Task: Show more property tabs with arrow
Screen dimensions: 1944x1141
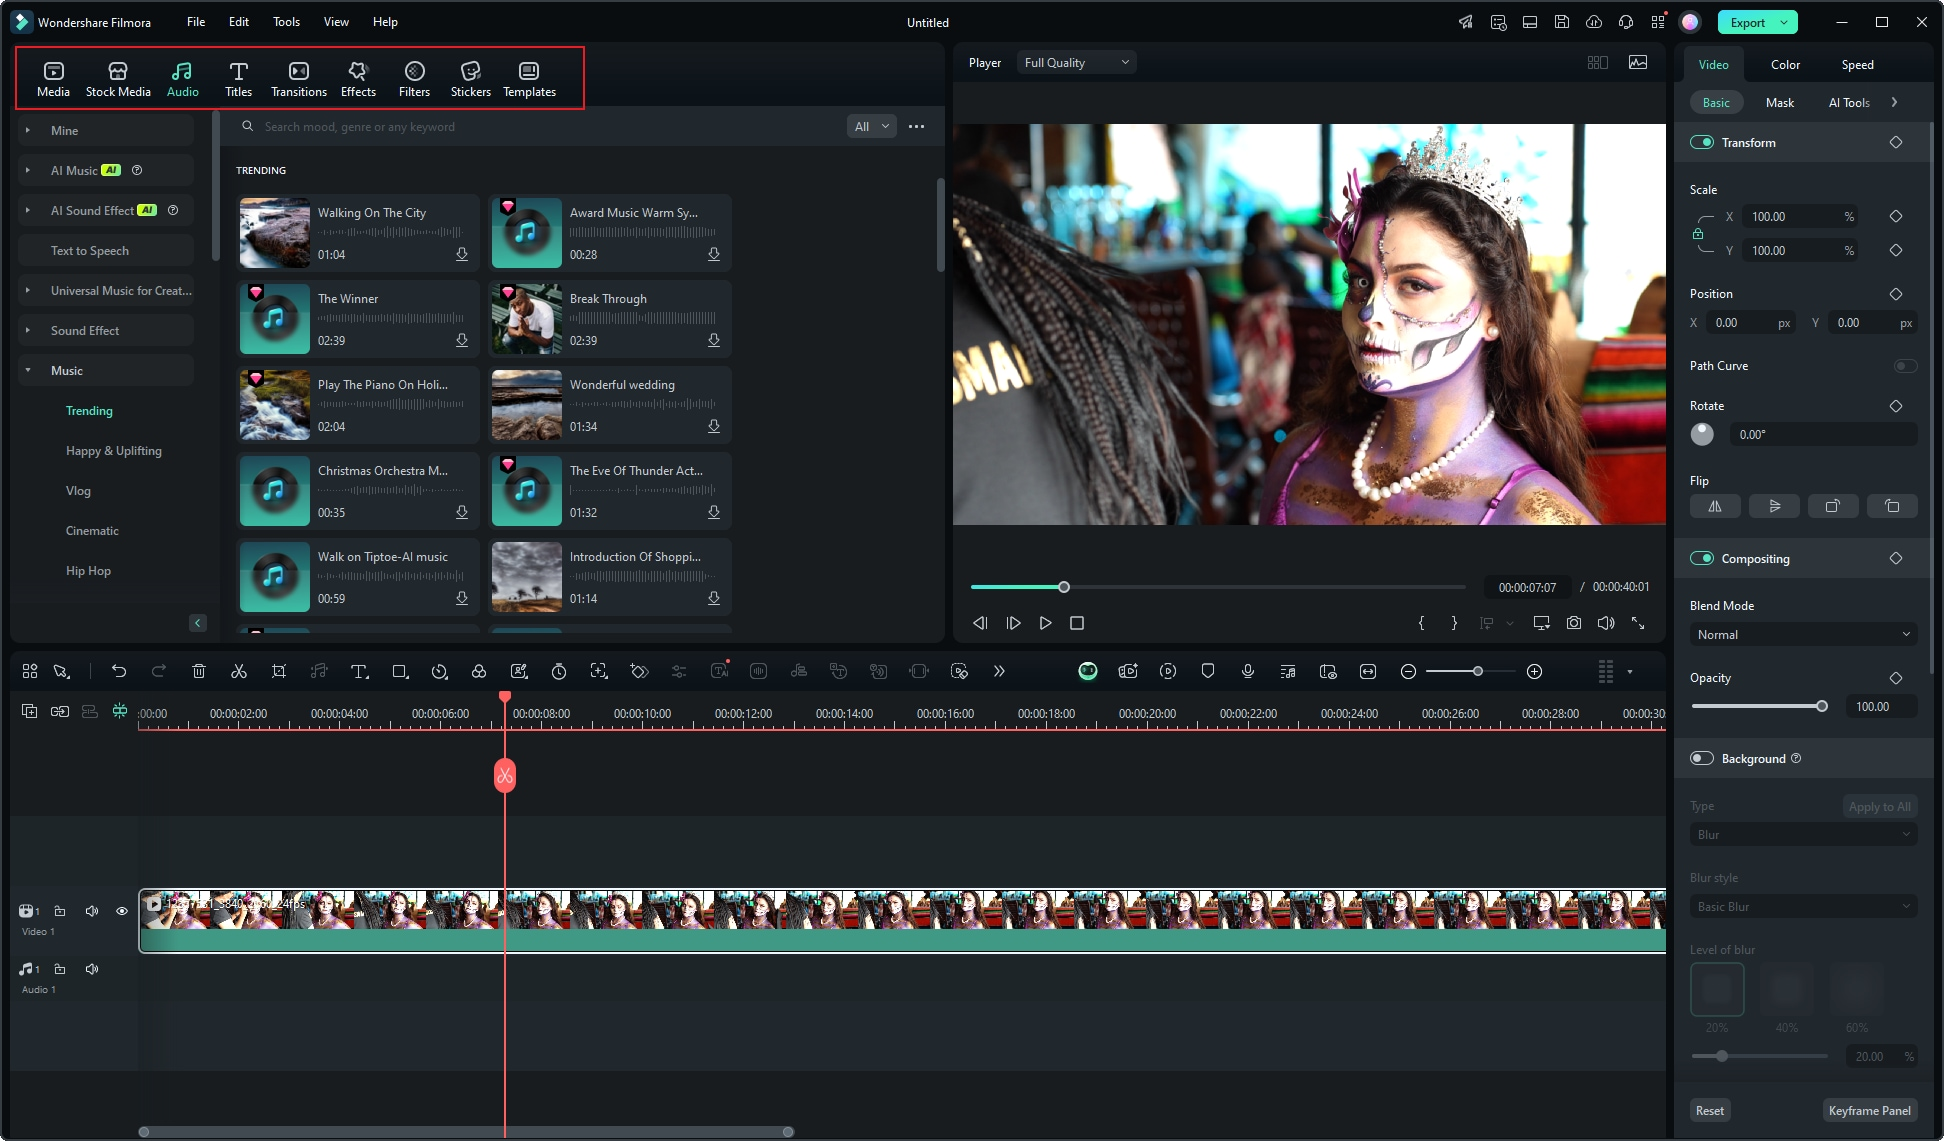Action: 1894,102
